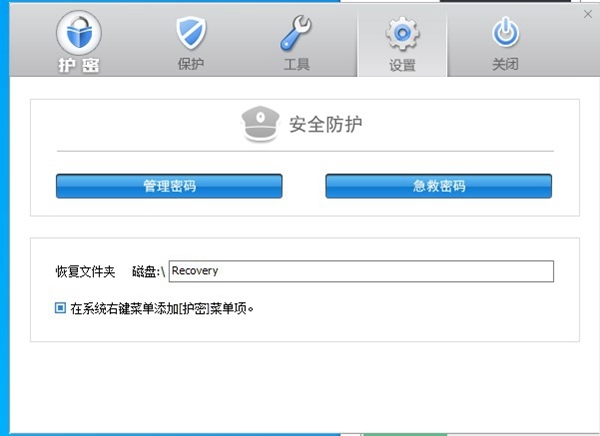Click the 工具 tab label
Viewport: 600px width, 436px height.
tap(297, 64)
